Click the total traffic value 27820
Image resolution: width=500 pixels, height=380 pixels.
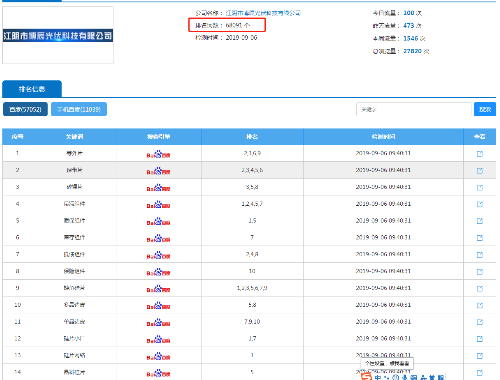(413, 51)
